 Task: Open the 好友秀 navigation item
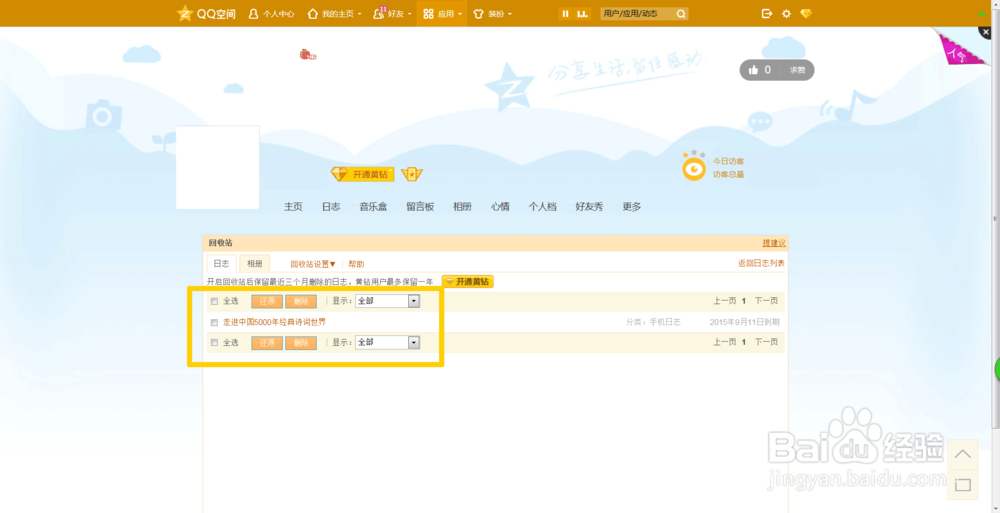point(589,207)
